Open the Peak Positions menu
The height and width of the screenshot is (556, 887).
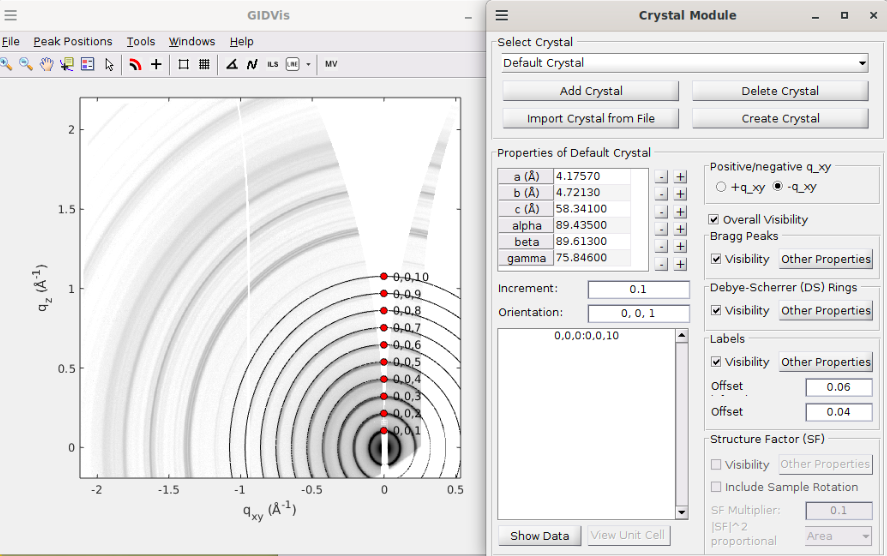click(x=72, y=41)
